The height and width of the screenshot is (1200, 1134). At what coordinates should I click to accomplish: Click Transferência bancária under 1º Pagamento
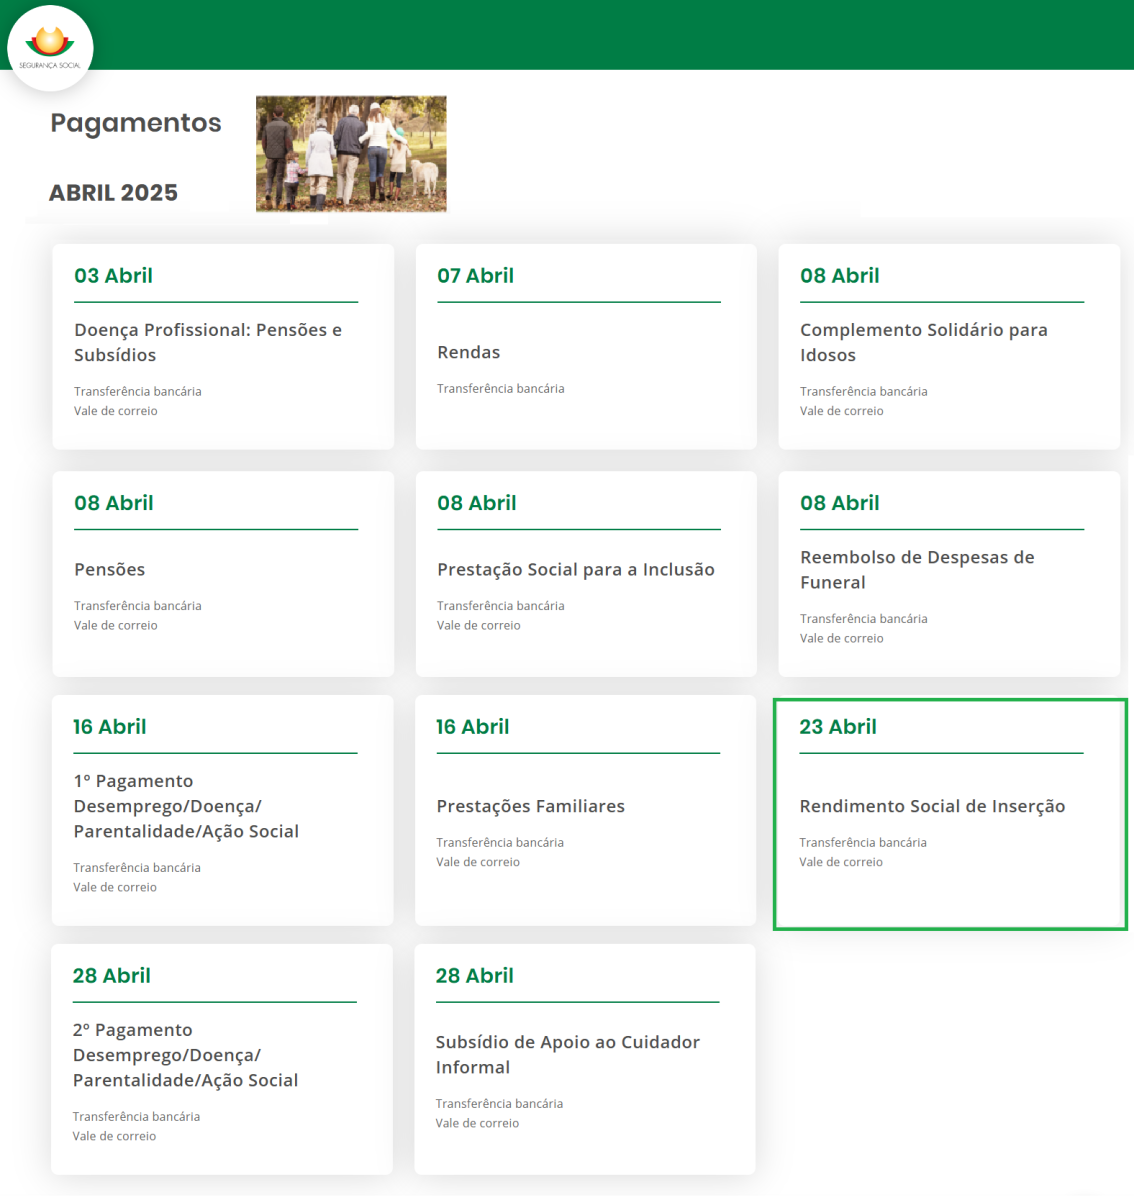point(136,868)
